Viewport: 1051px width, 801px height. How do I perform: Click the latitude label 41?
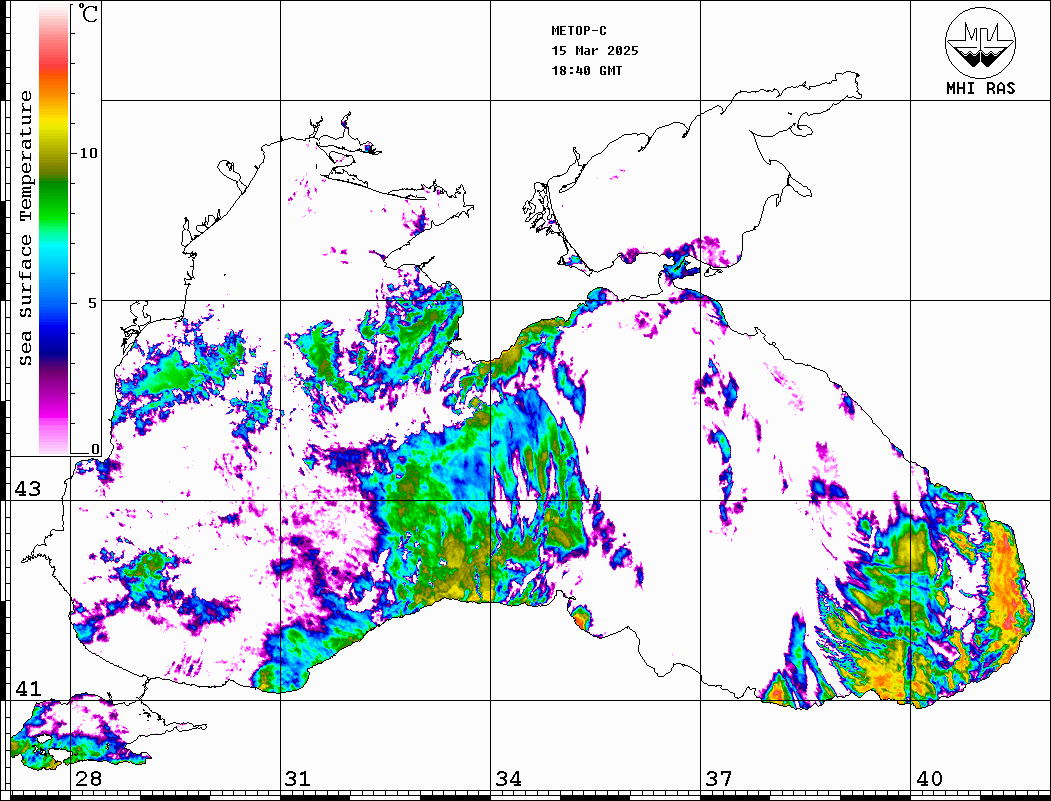pyautogui.click(x=28, y=688)
